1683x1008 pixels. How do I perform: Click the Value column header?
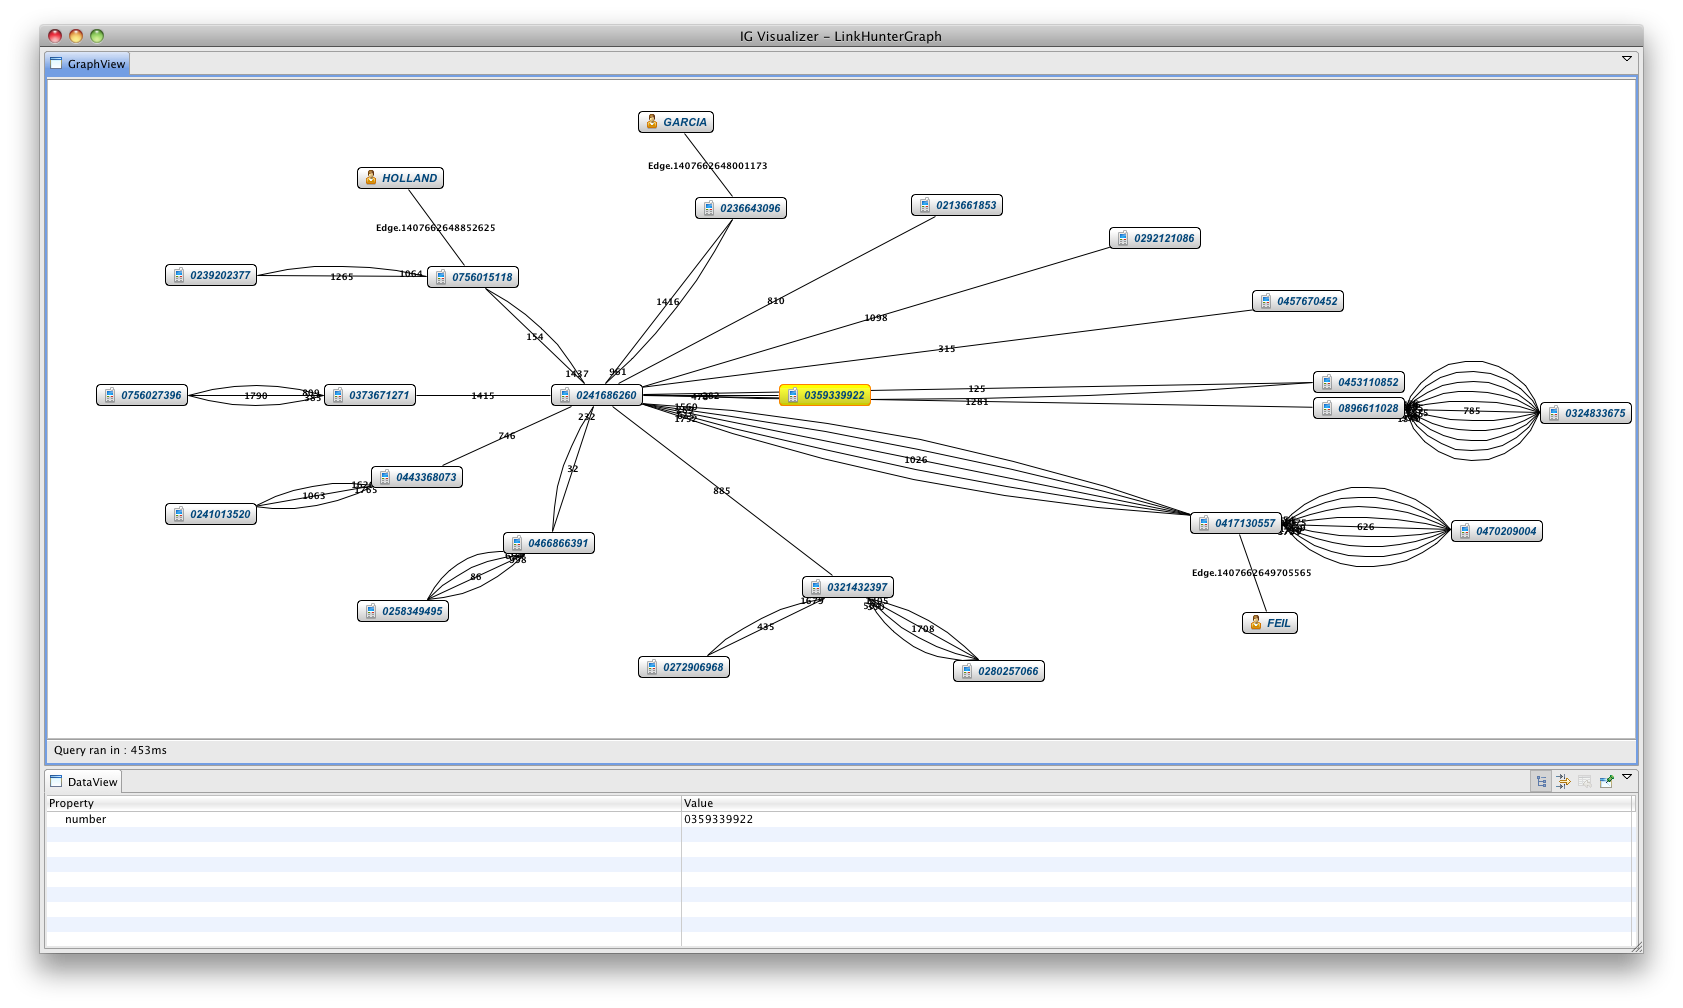point(1156,803)
